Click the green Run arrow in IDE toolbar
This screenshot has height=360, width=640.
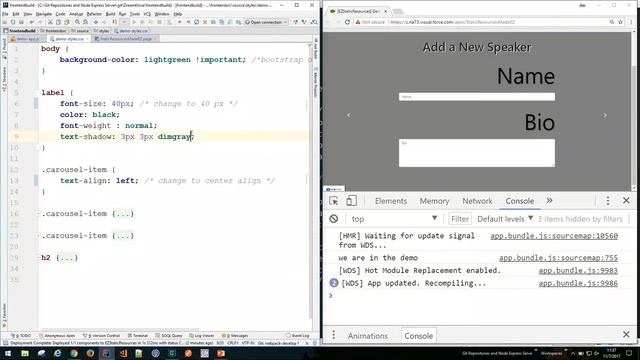(134, 22)
